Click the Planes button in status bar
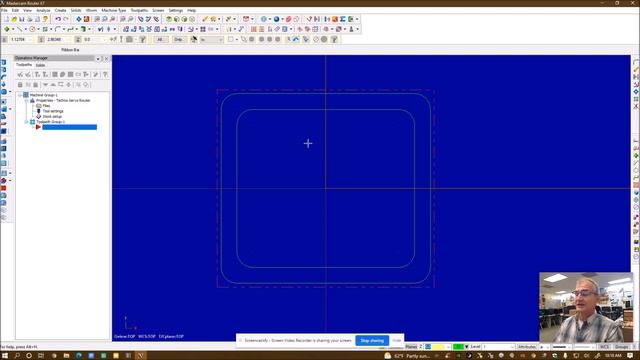 411,347
